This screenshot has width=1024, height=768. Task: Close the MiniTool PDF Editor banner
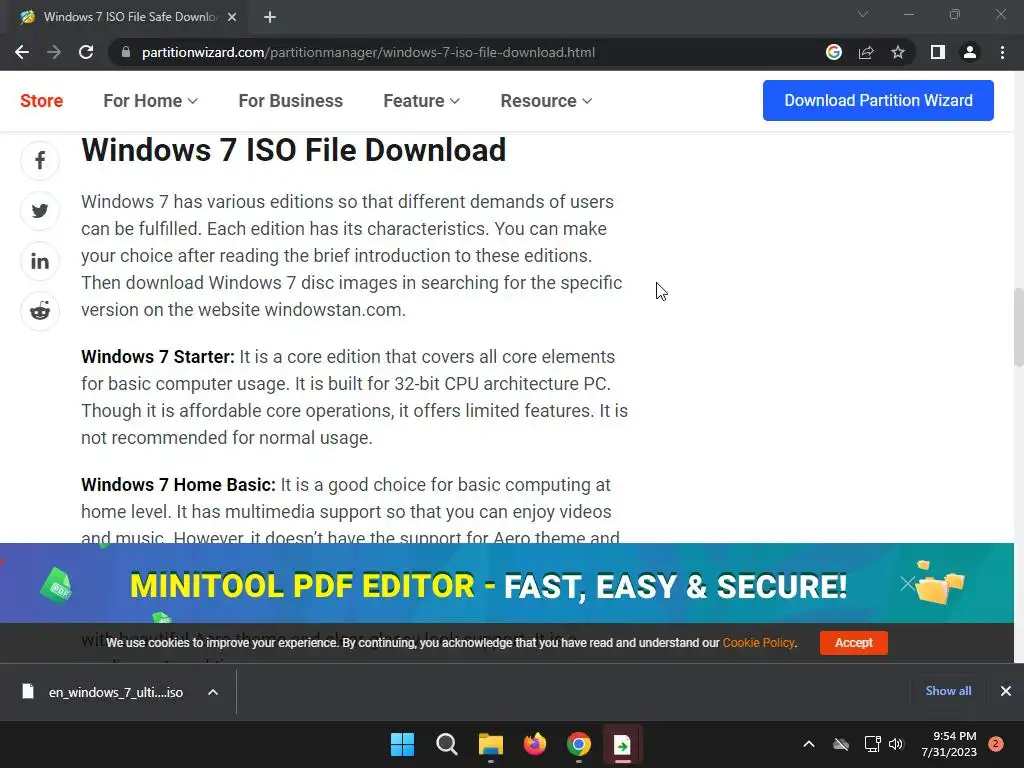click(908, 583)
